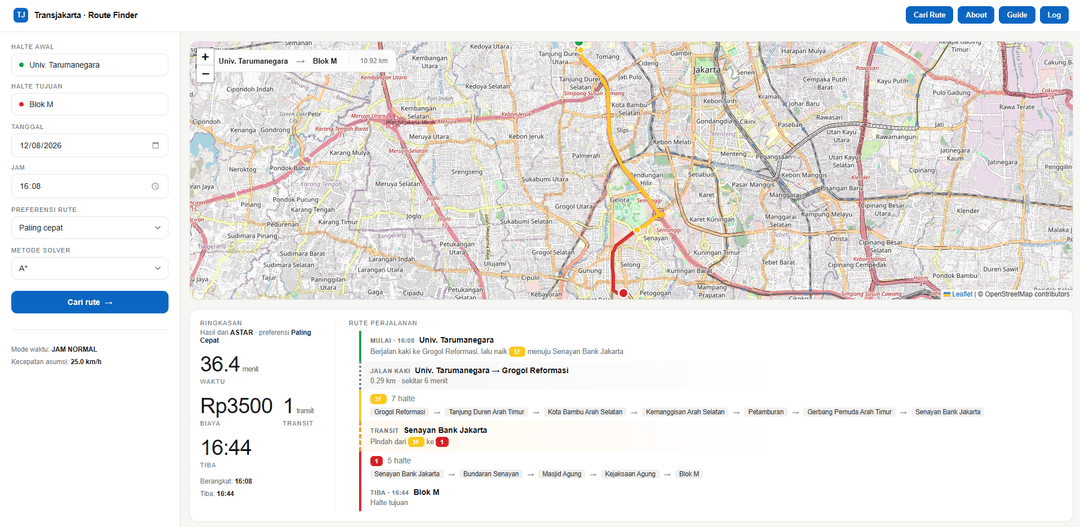Click the Kota Bambu Arah Selatan stop chip
Screen dimensions: 1080x527
click(x=584, y=412)
